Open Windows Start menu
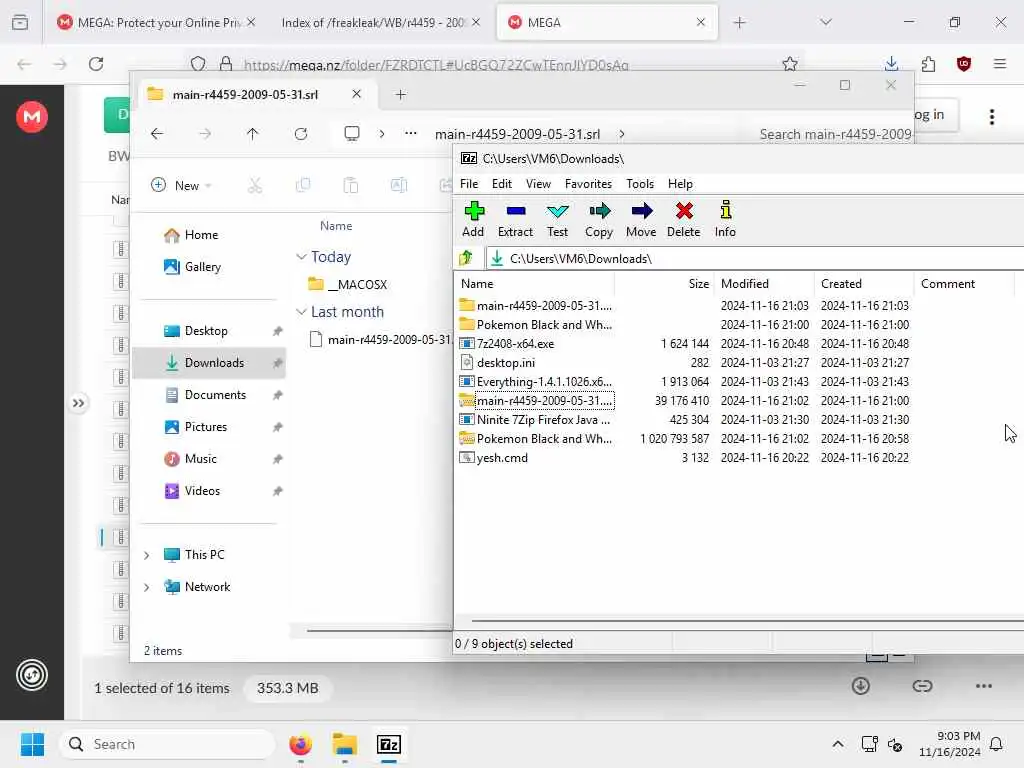Screen dimensions: 1024x768 32,744
